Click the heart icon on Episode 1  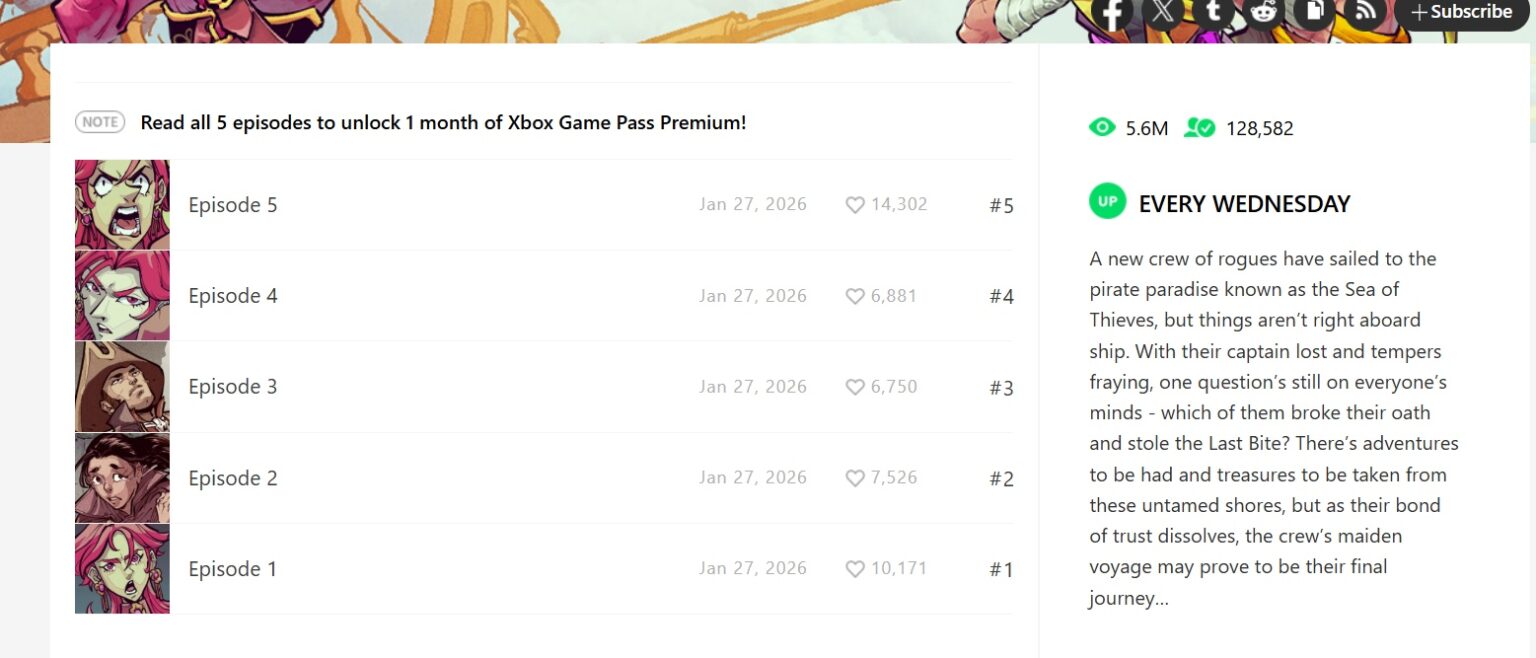[x=855, y=569]
